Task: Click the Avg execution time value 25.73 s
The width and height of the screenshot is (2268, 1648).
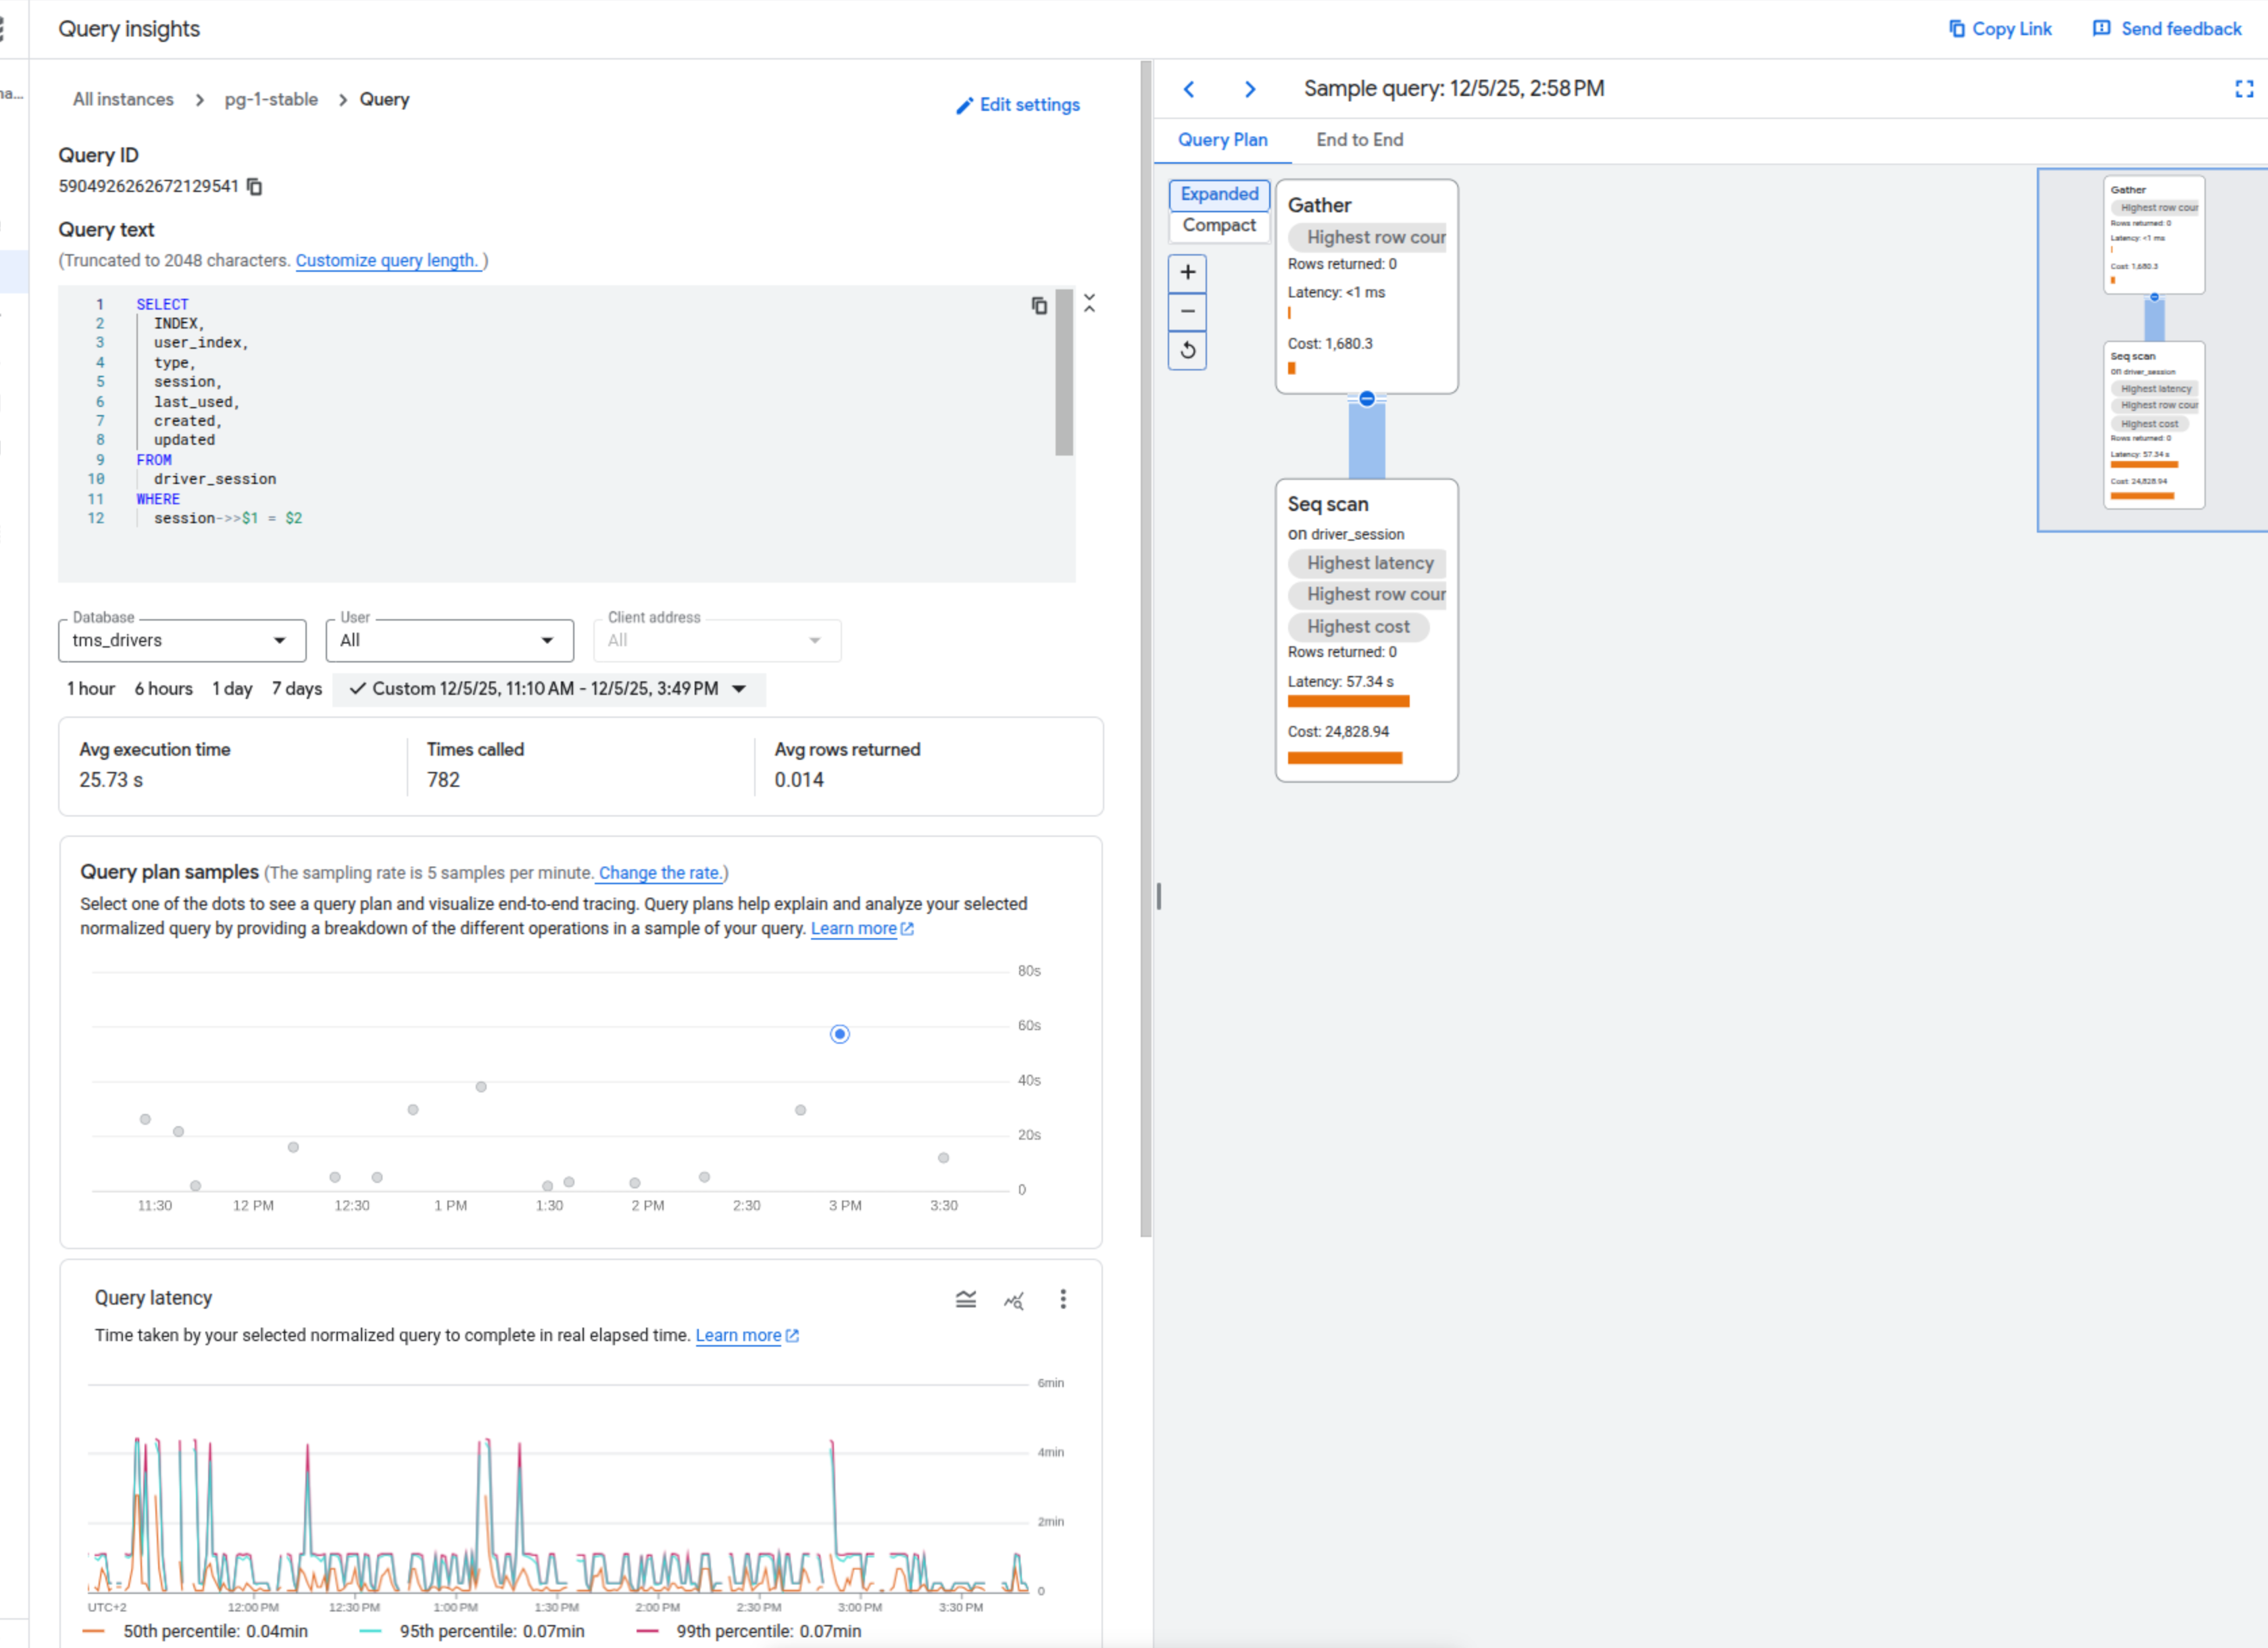Action: [x=111, y=781]
